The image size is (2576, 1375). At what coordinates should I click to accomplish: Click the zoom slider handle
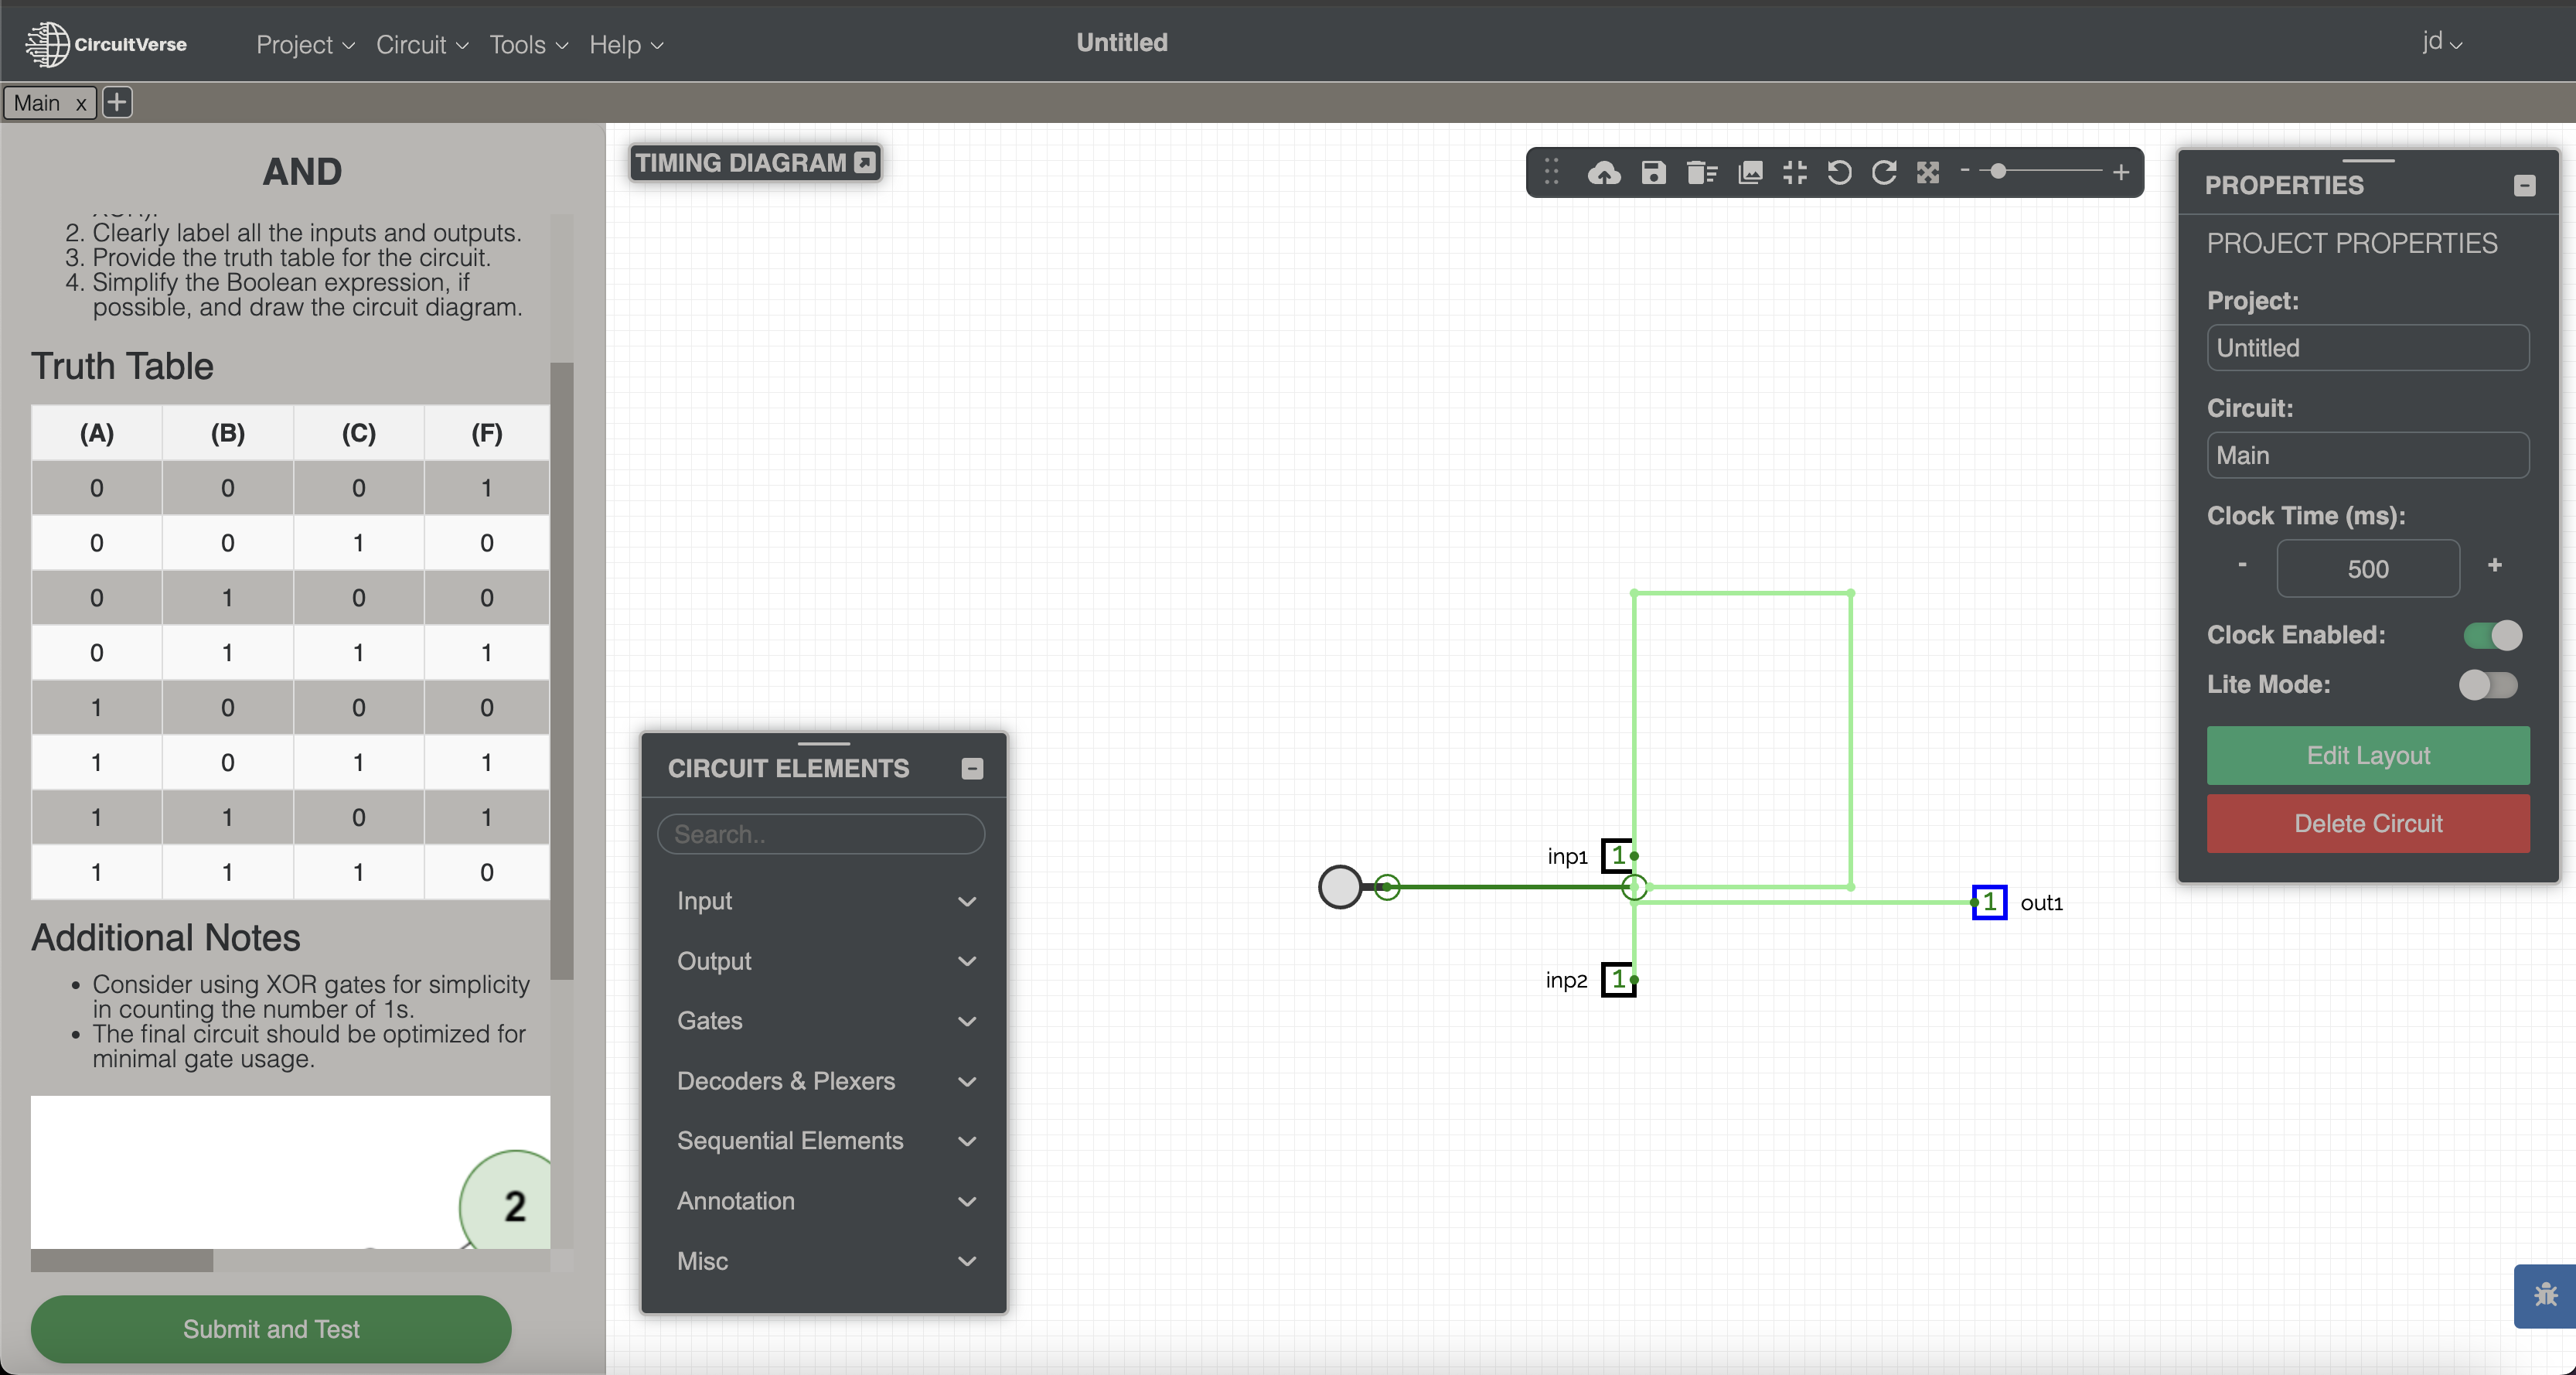click(1998, 172)
